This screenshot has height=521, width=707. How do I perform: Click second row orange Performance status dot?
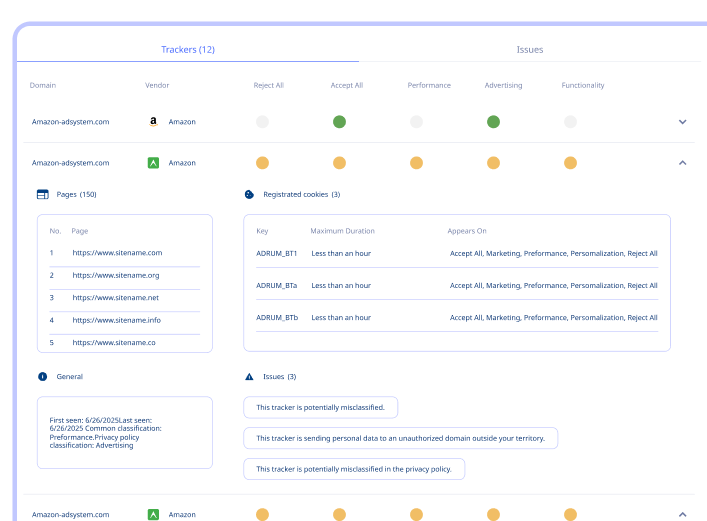(416, 162)
